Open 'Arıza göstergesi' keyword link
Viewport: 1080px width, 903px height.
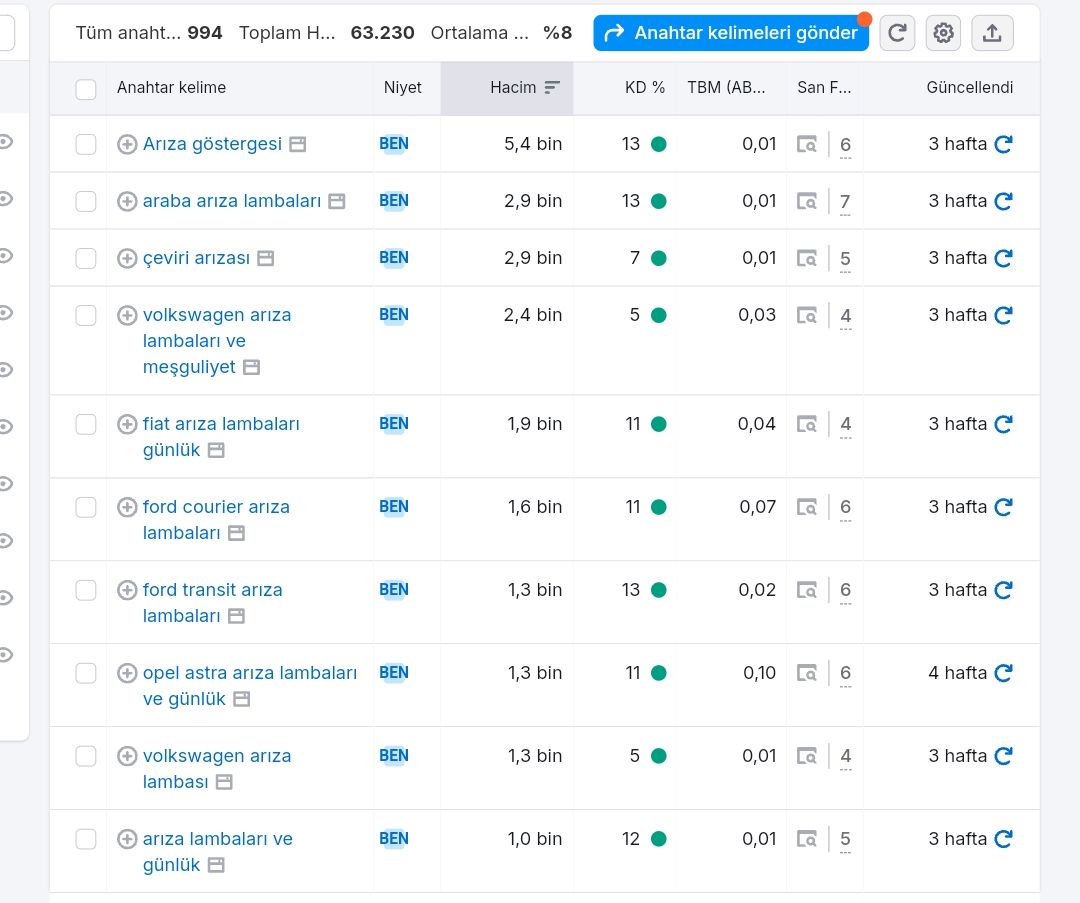212,144
